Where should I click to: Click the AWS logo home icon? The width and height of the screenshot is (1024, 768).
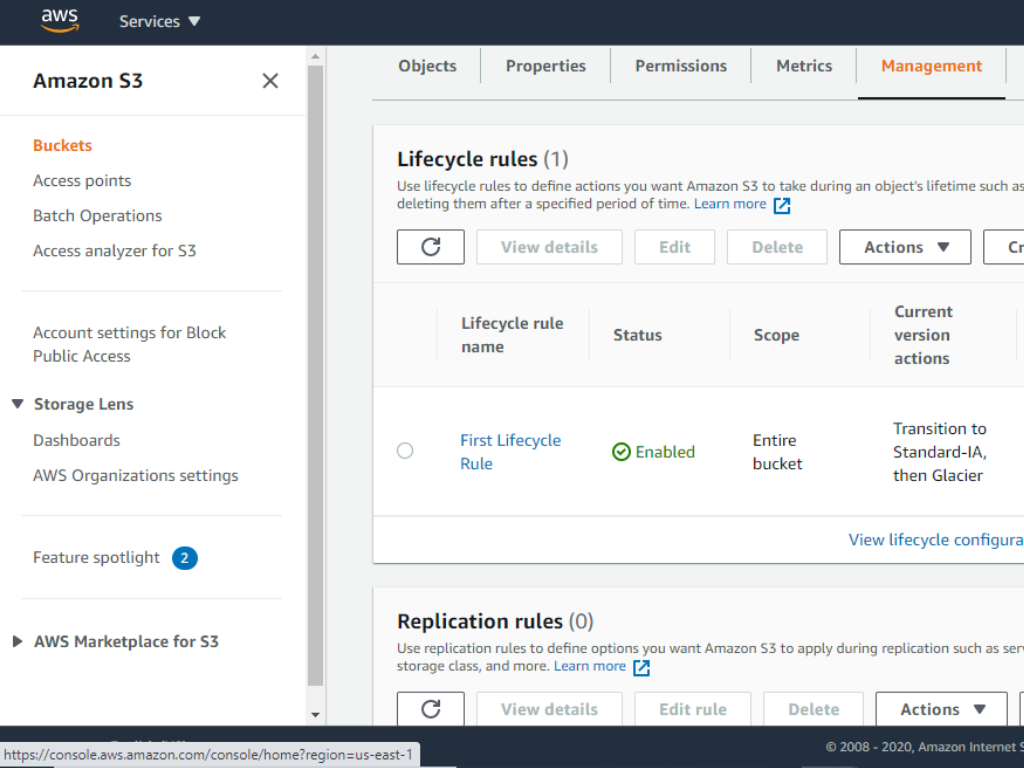click(x=60, y=21)
